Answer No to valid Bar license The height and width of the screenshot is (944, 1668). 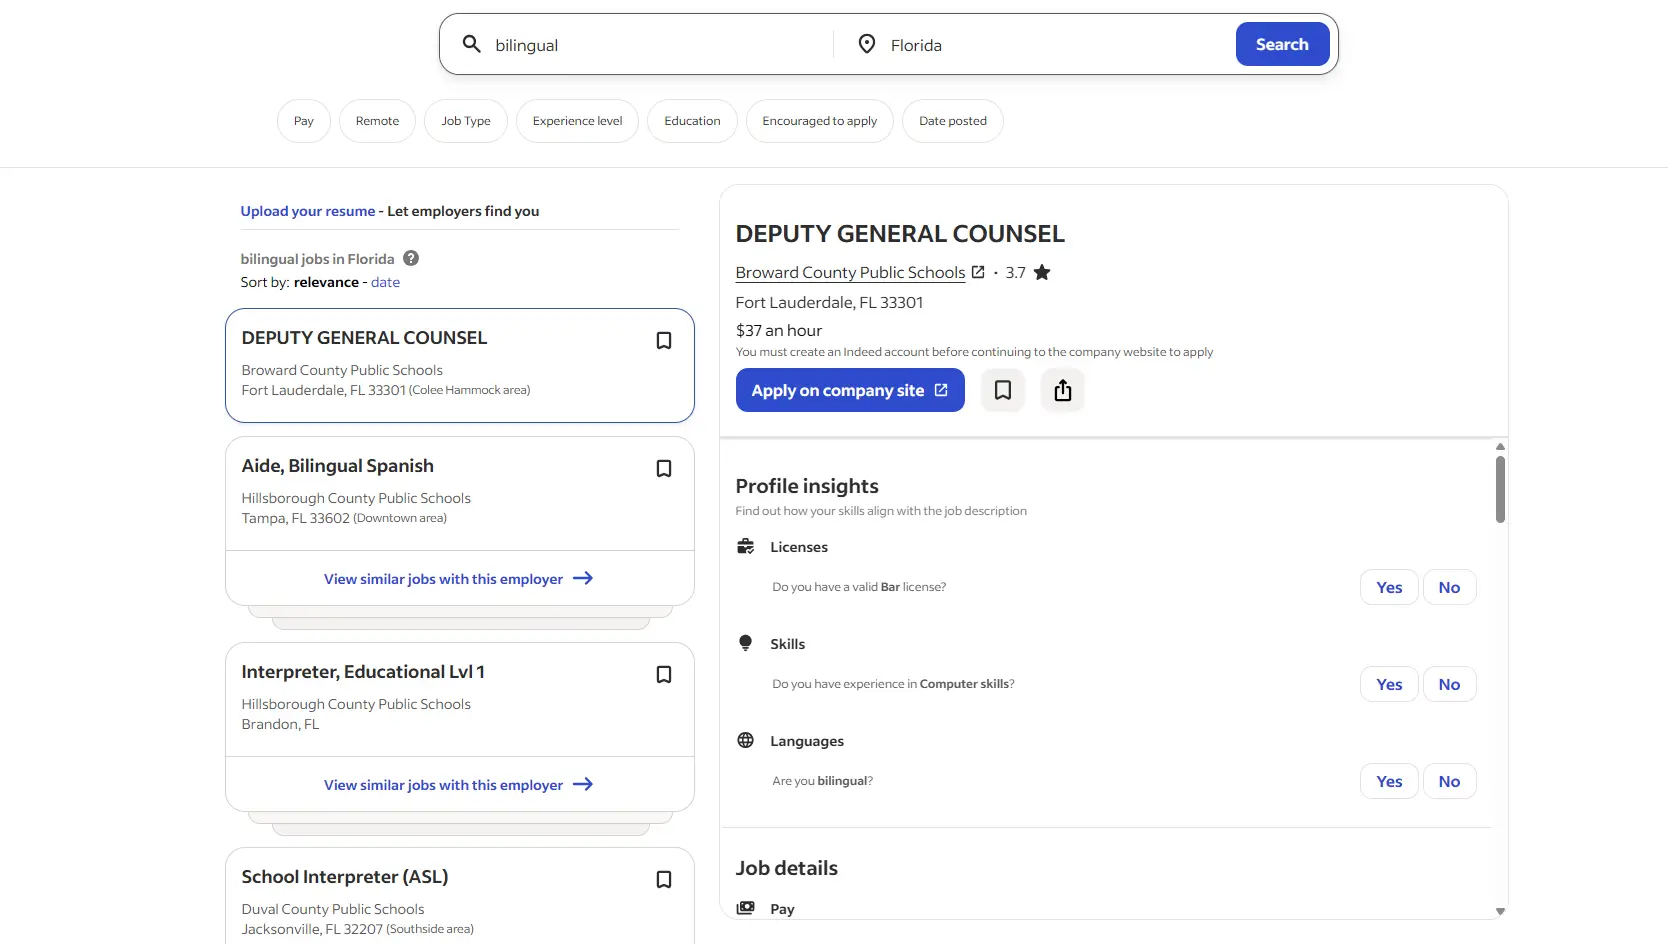(1449, 587)
